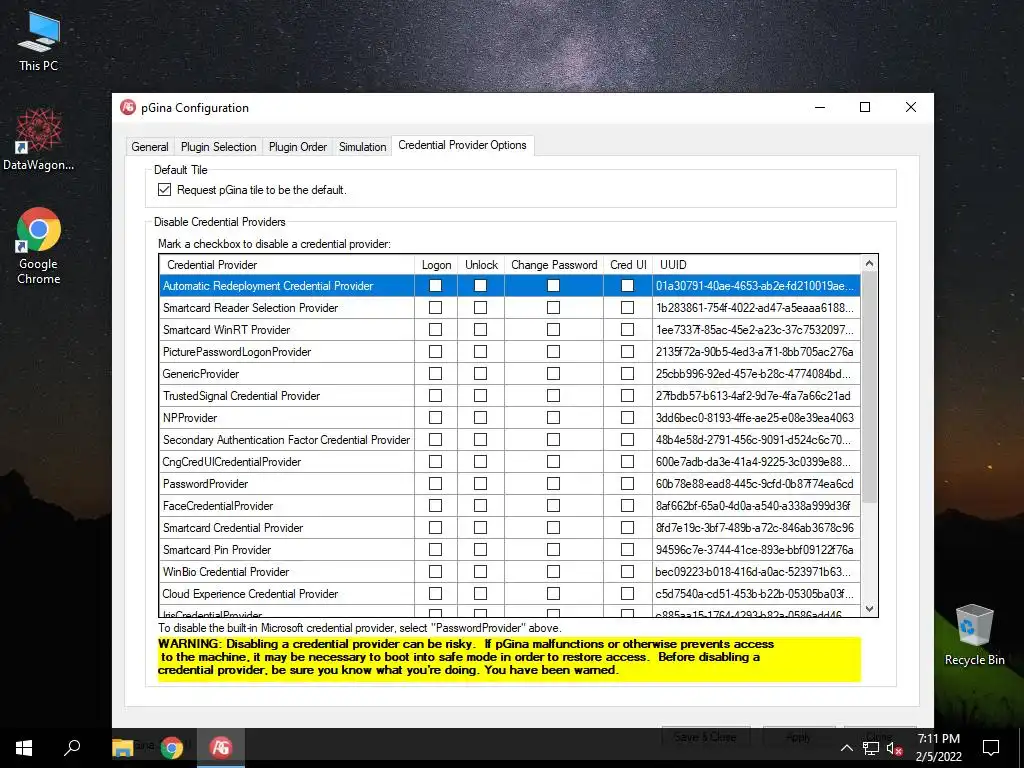The height and width of the screenshot is (768, 1024).
Task: Launch Google Chrome desktop shortcut
Action: tap(39, 246)
